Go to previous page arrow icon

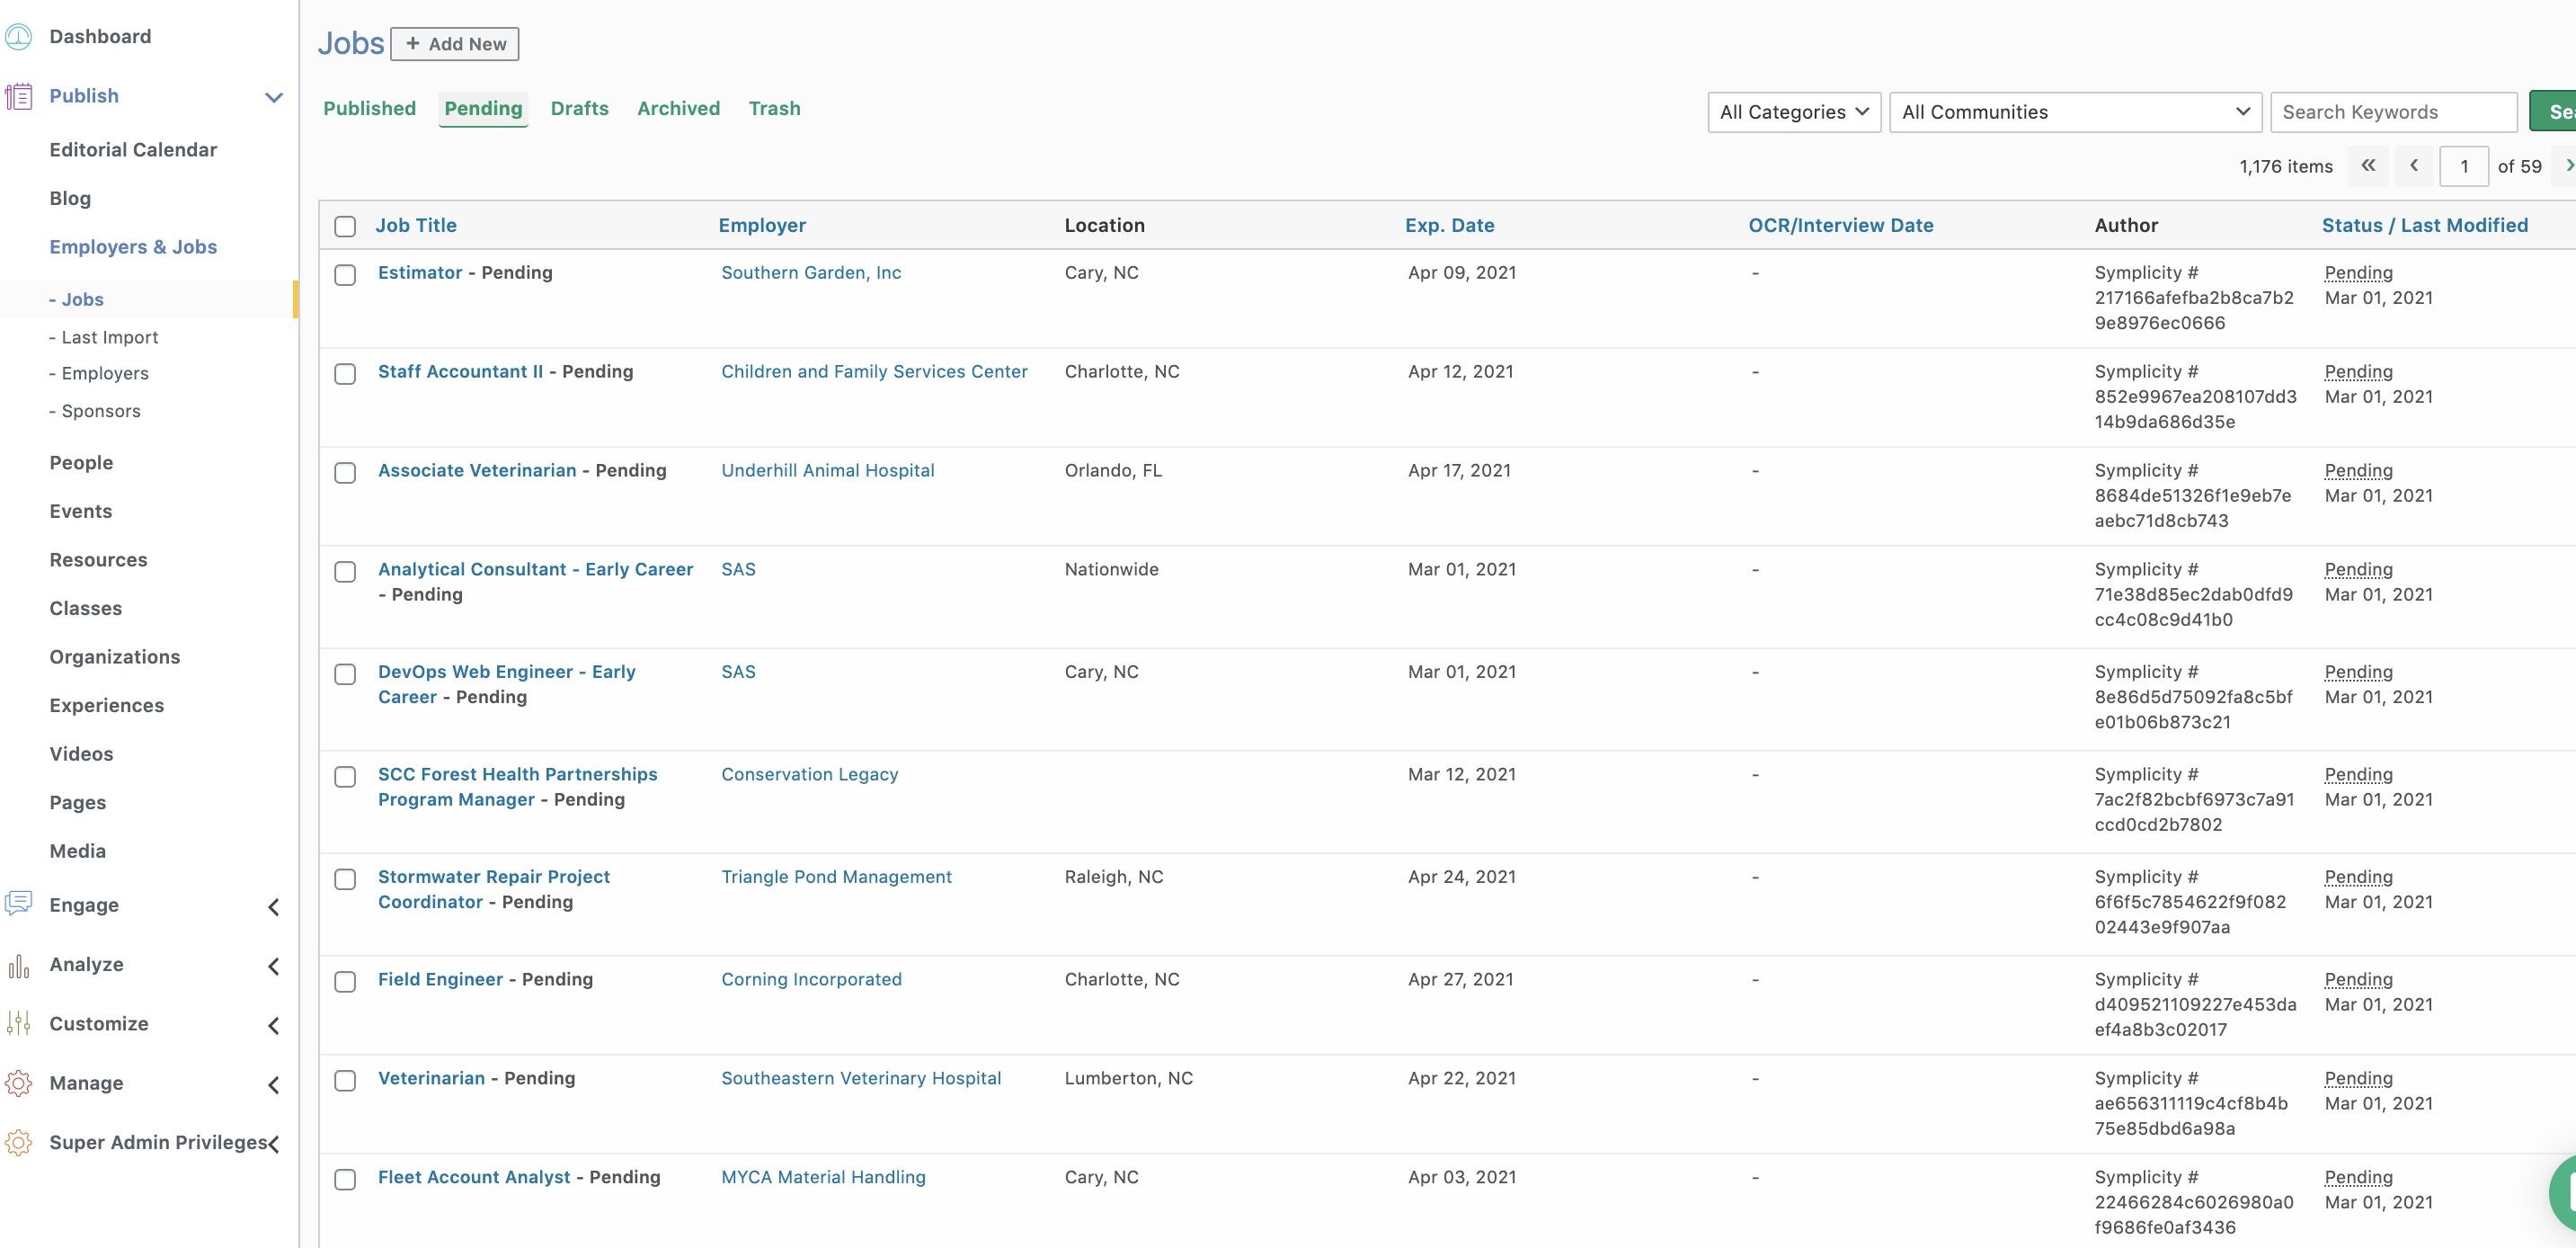click(2414, 166)
